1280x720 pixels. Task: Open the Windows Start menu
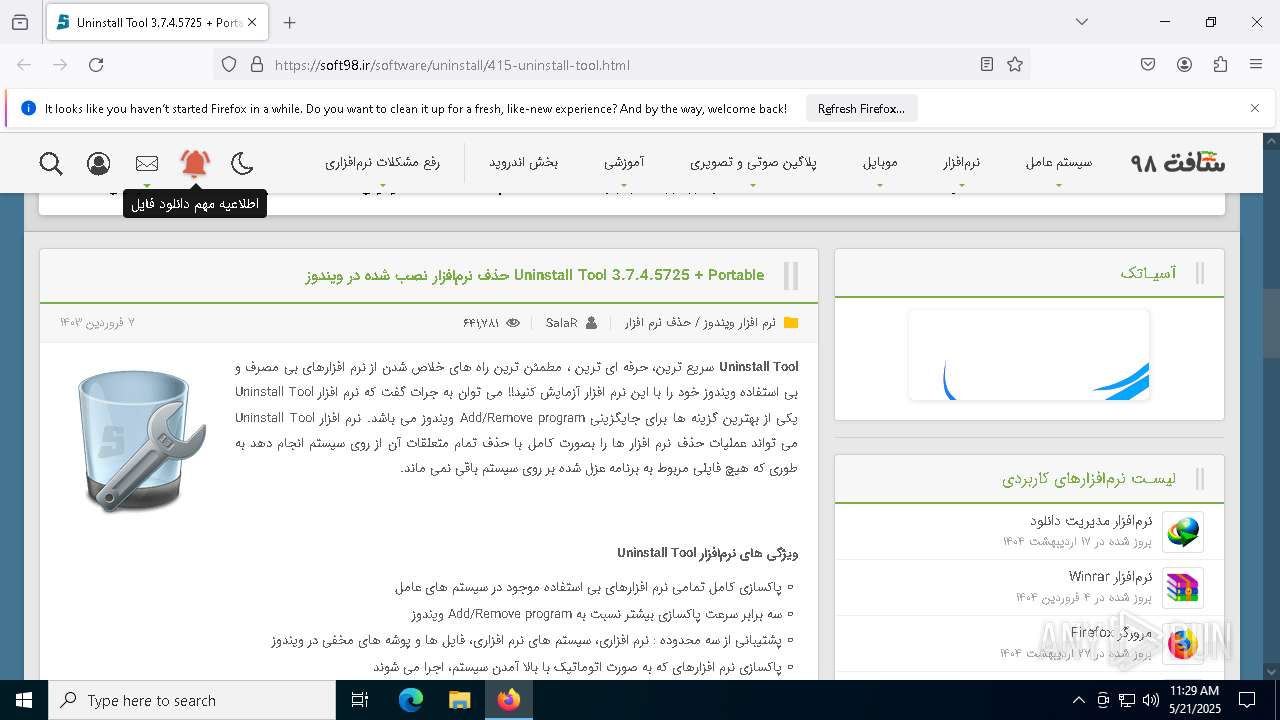click(24, 700)
